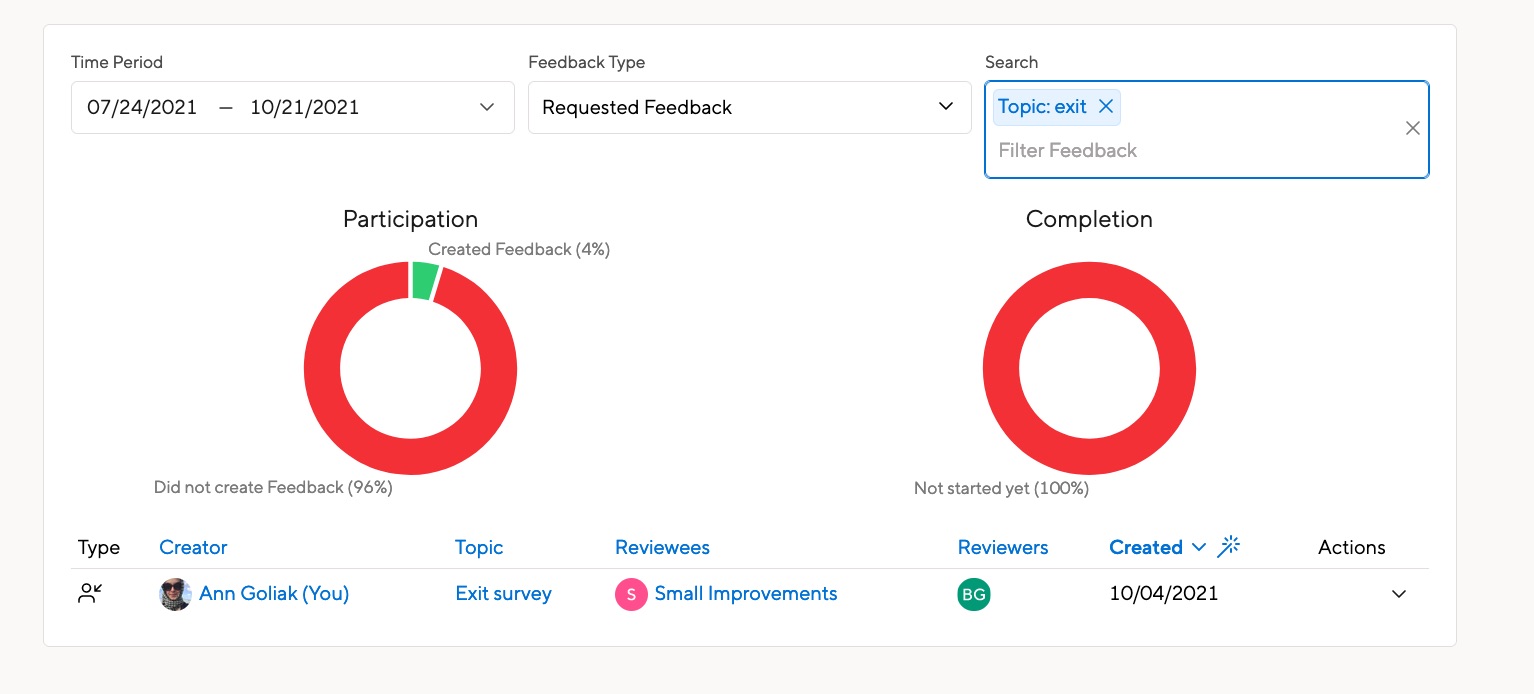Click the sort chevron next to Created
The image size is (1534, 694).
1198,547
